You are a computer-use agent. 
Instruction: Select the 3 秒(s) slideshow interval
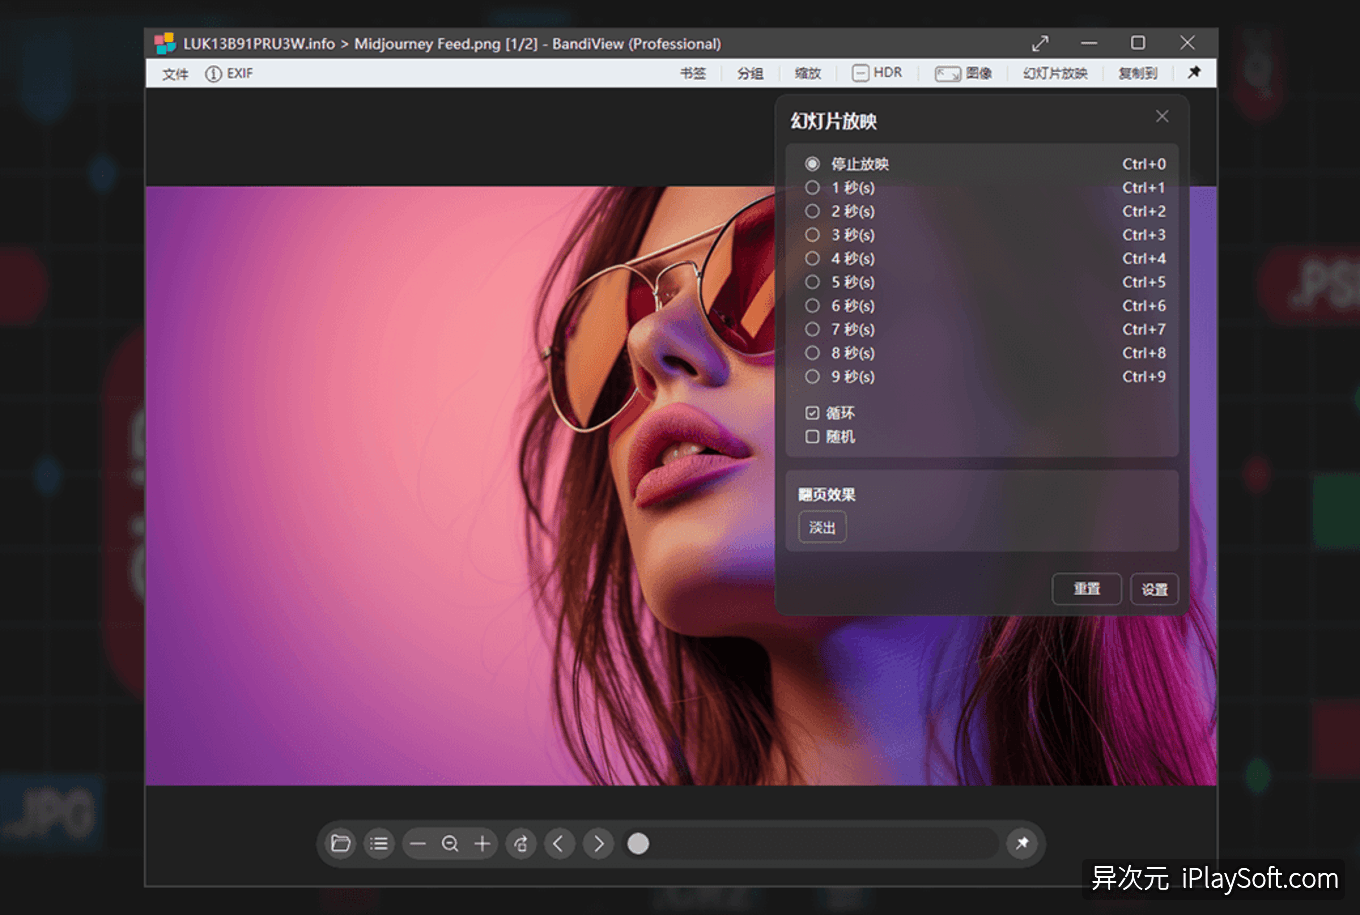pyautogui.click(x=812, y=235)
